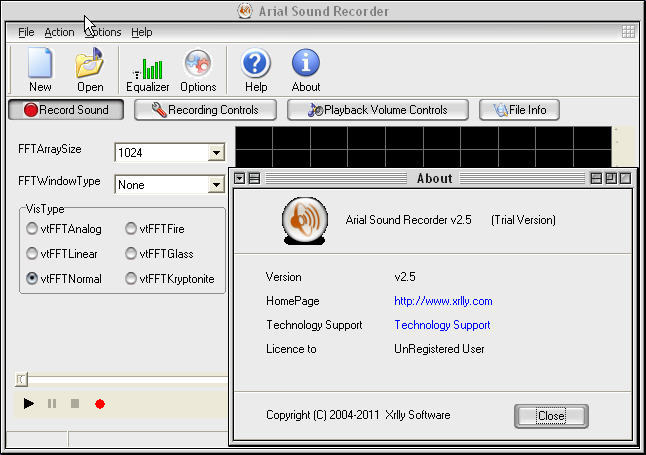Viewport: 646px width, 455px height.
Task: Visit the http://www.xrlly.com homepage link
Action: point(443,301)
